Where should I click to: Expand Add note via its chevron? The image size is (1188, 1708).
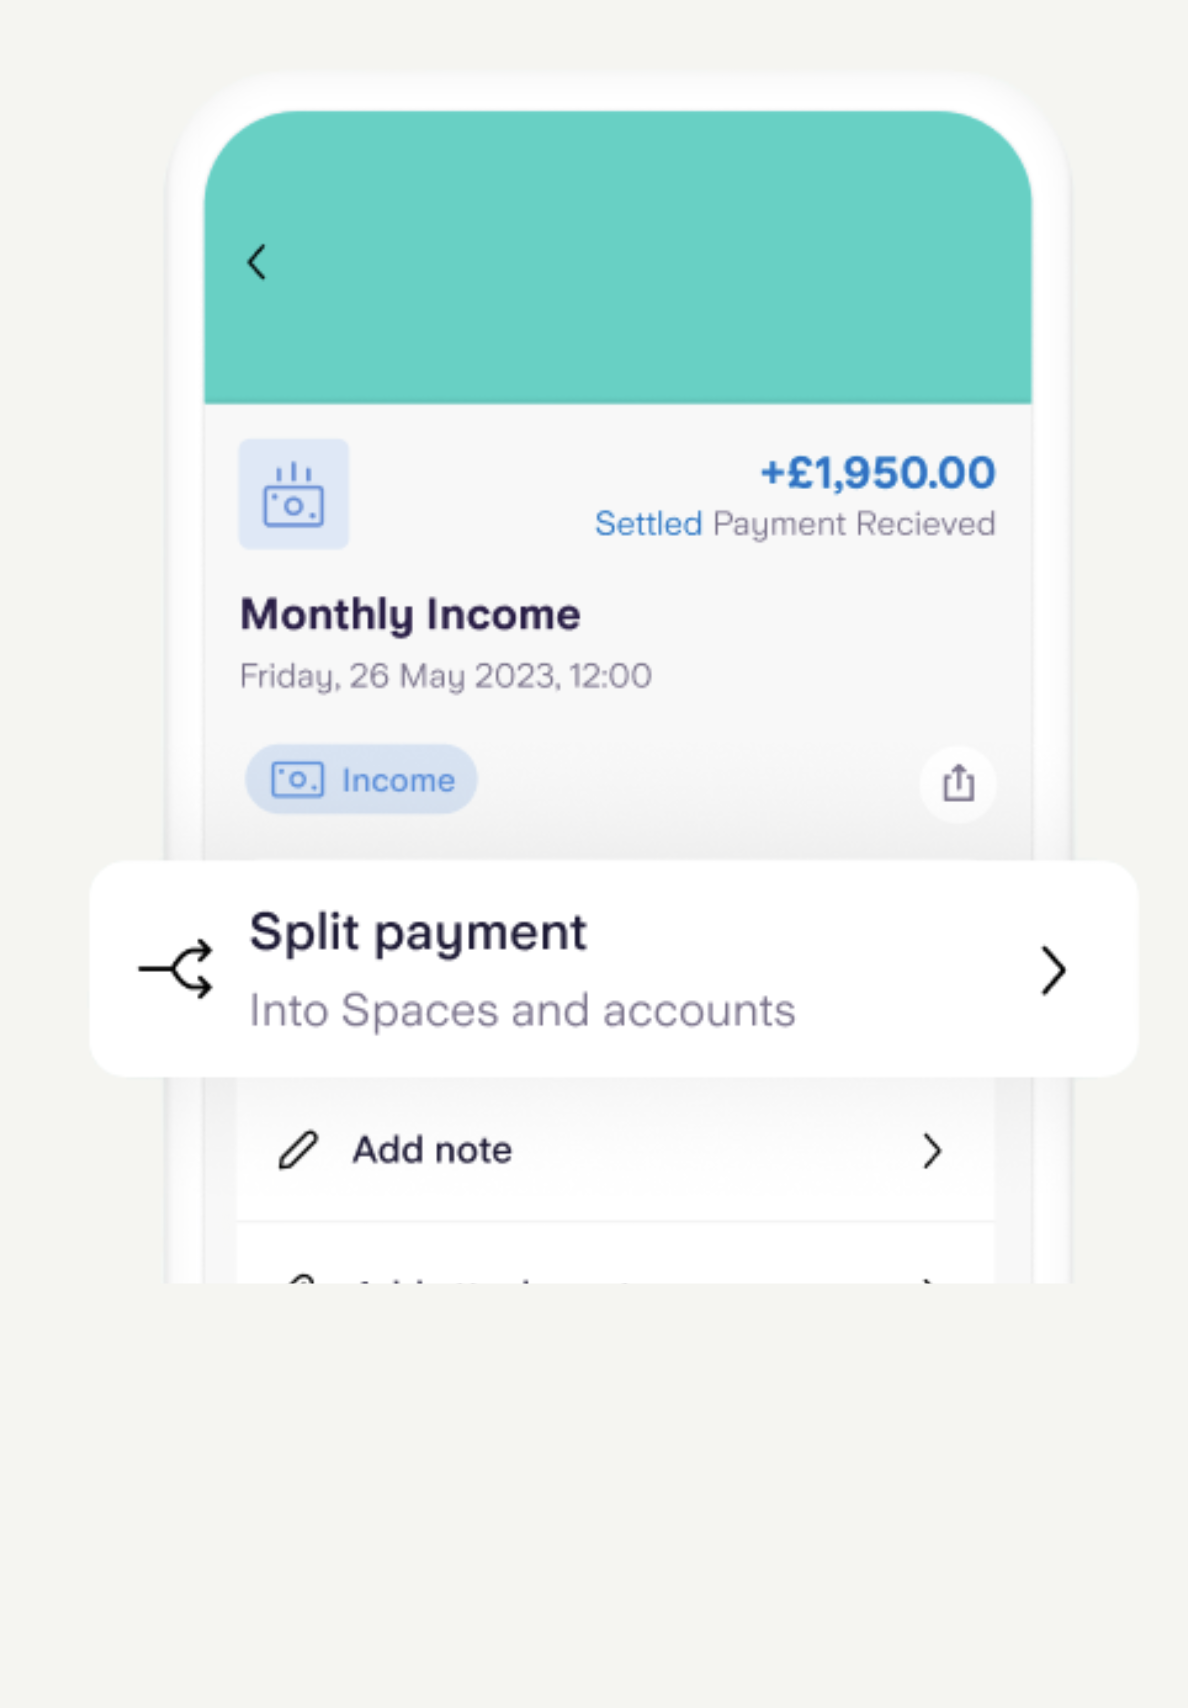coord(932,1151)
